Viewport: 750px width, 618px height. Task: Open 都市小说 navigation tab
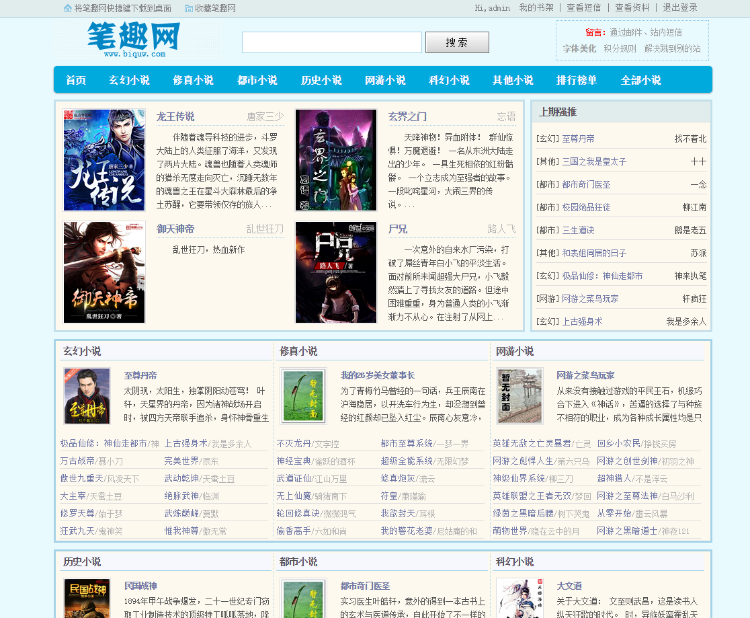[257, 80]
